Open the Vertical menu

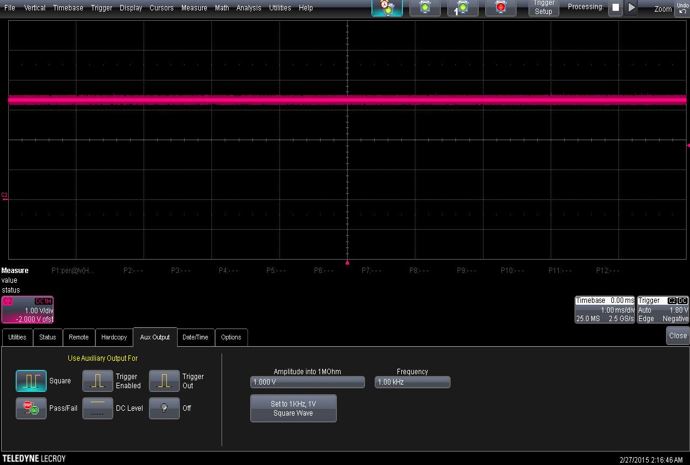[x=34, y=7]
